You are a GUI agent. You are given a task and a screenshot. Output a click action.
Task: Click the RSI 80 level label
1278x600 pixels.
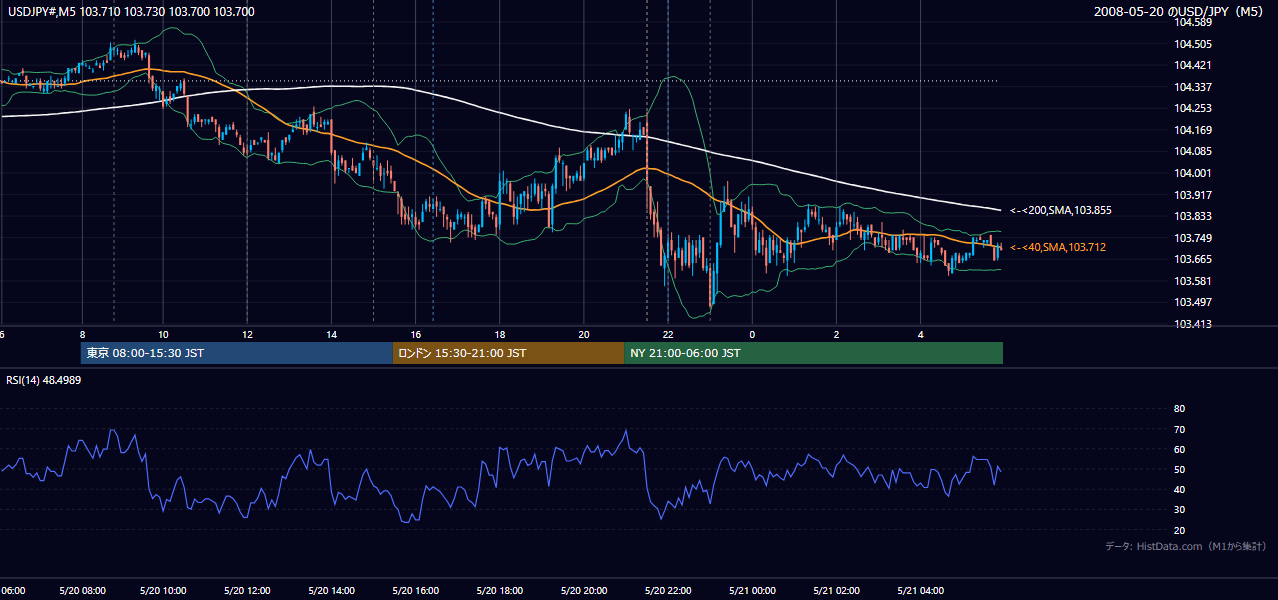[x=1179, y=409]
